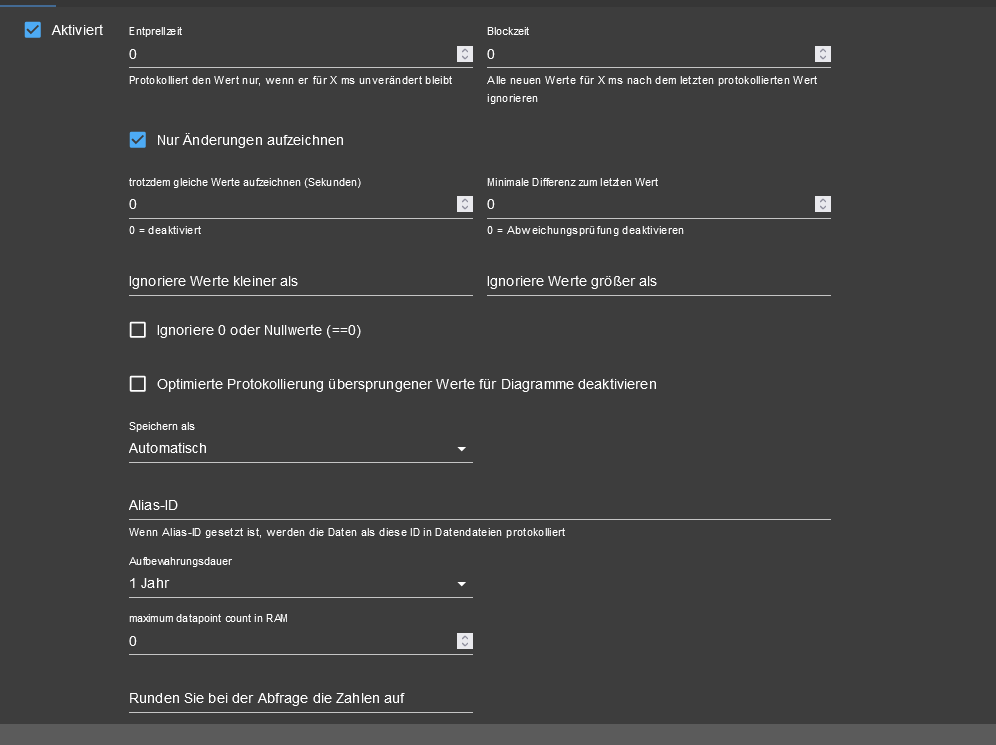Focus the Entprellzeit input field
The image size is (996, 745).
(x=290, y=54)
